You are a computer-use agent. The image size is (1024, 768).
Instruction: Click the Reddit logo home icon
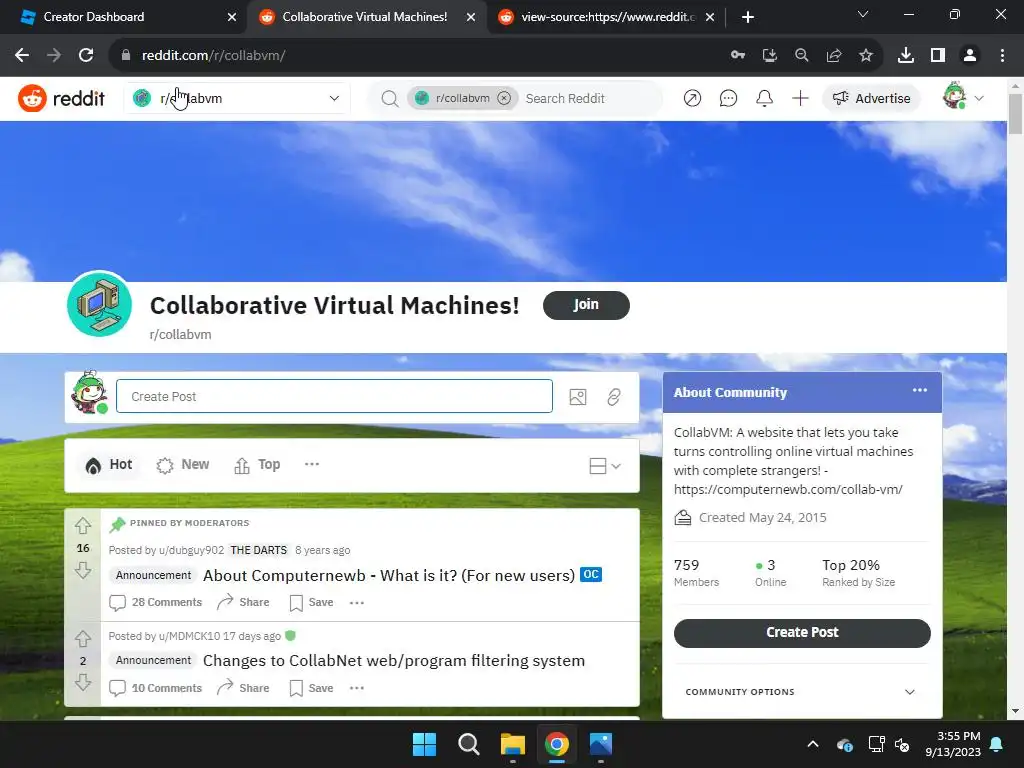click(32, 99)
